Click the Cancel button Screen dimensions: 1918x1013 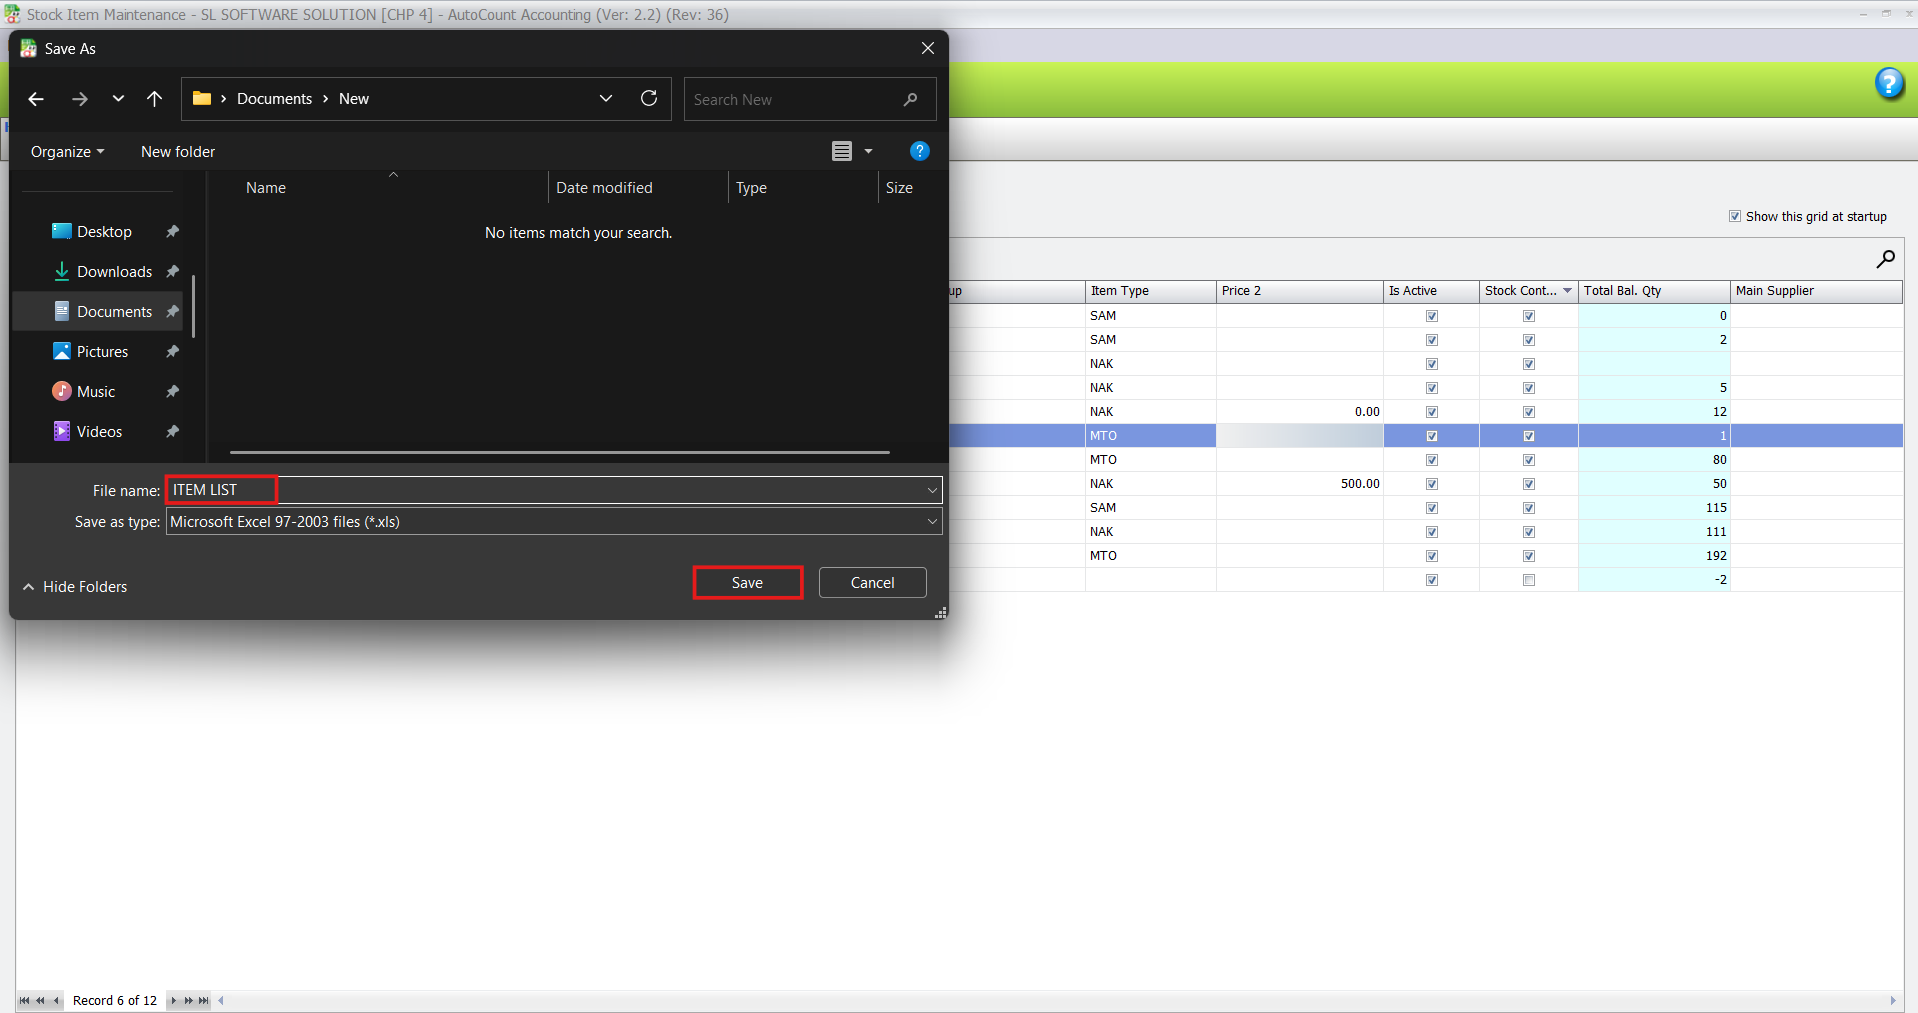[872, 583]
